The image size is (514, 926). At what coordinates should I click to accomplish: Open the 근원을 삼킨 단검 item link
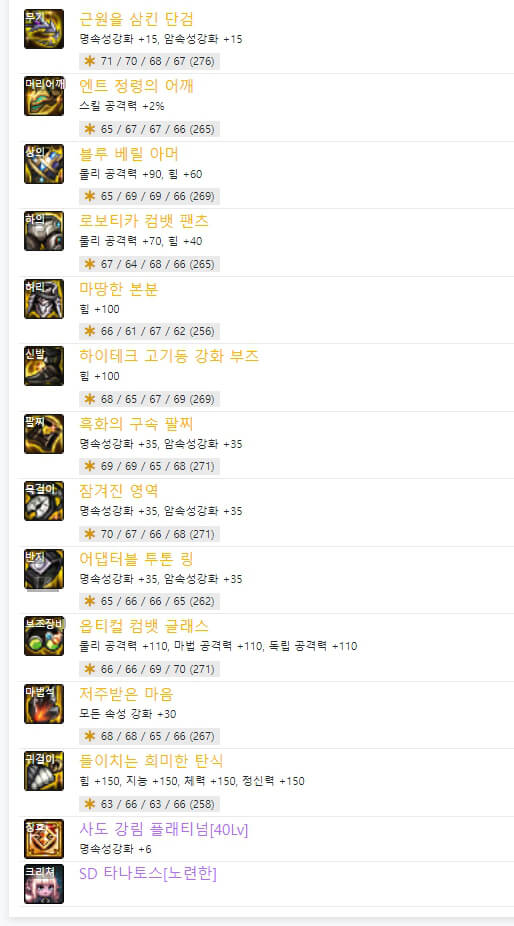coord(136,19)
